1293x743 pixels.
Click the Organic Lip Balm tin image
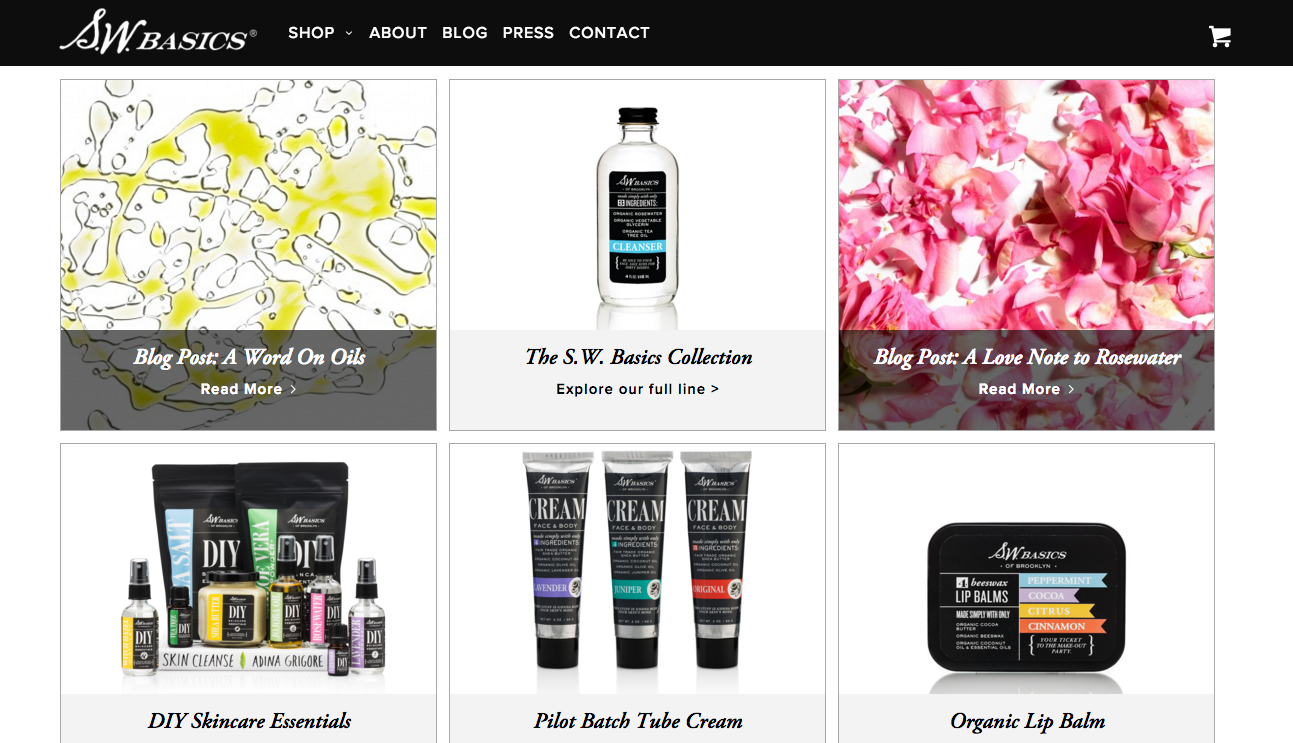click(x=1026, y=598)
